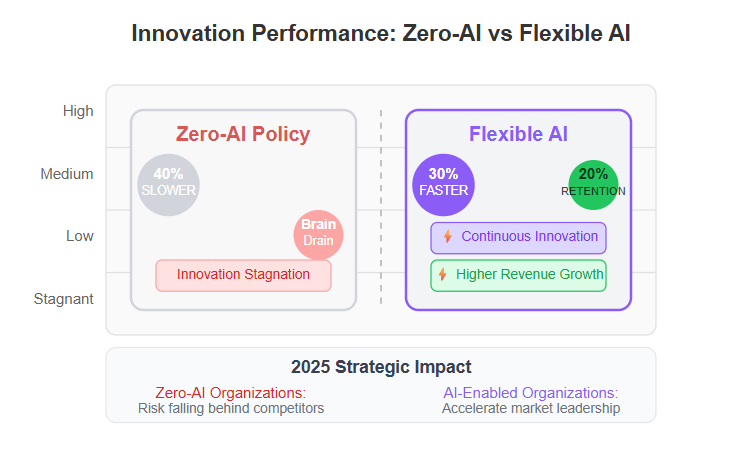This screenshot has height=473, width=753.
Task: Select the 2025 Strategic Impact heading
Action: [x=381, y=367]
